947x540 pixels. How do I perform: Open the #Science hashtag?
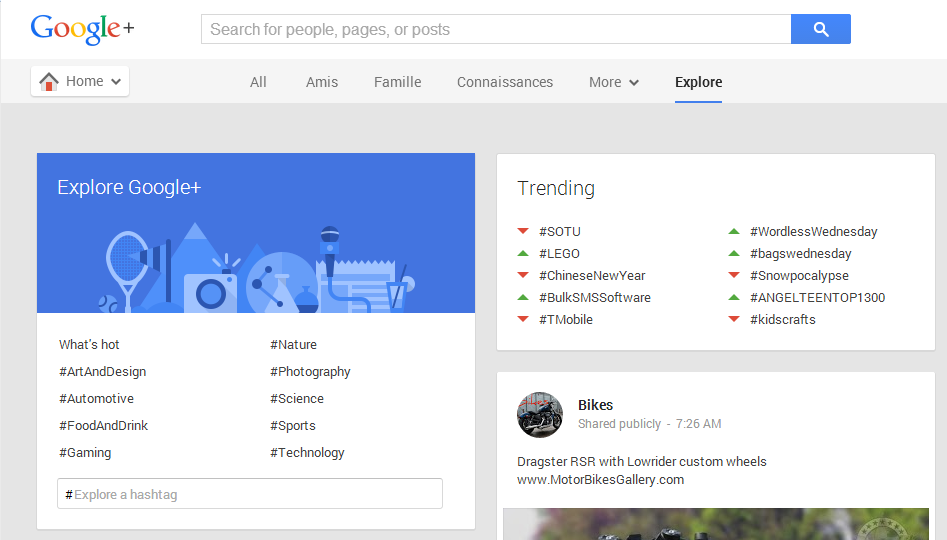pyautogui.click(x=297, y=399)
